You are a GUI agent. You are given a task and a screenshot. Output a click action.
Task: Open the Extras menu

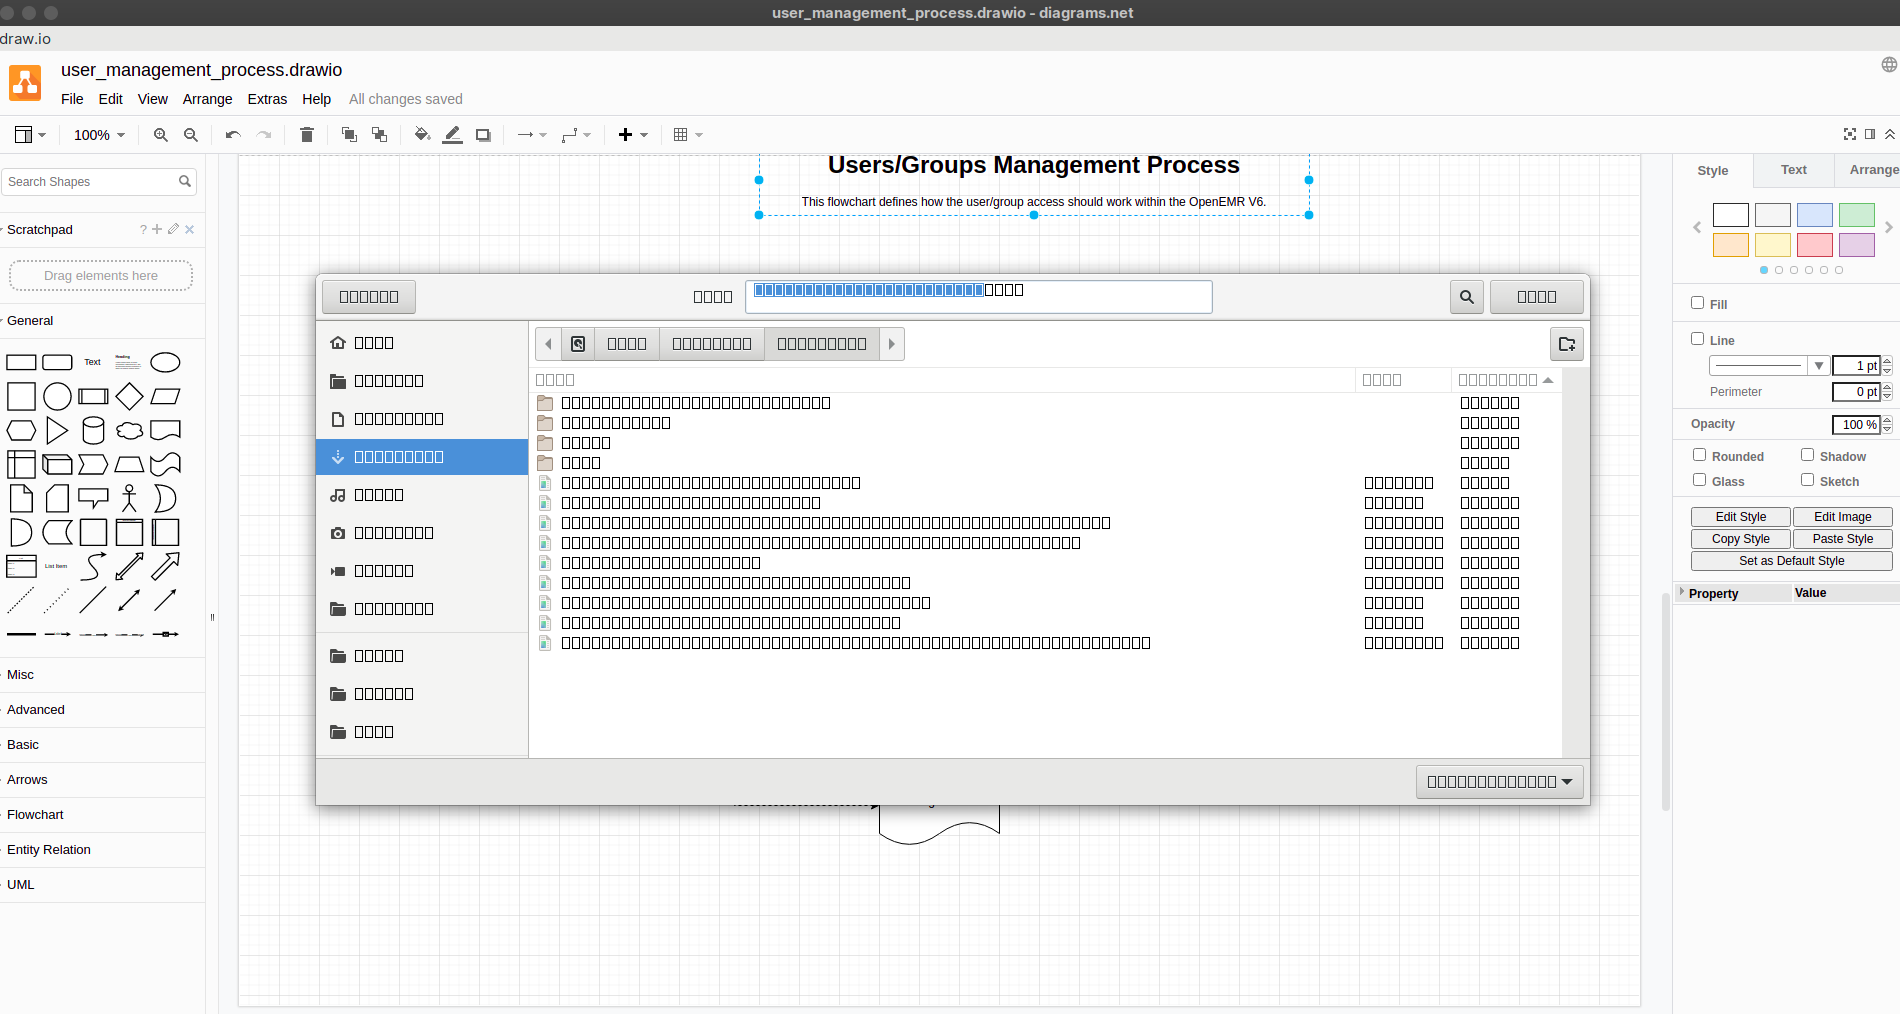[267, 98]
